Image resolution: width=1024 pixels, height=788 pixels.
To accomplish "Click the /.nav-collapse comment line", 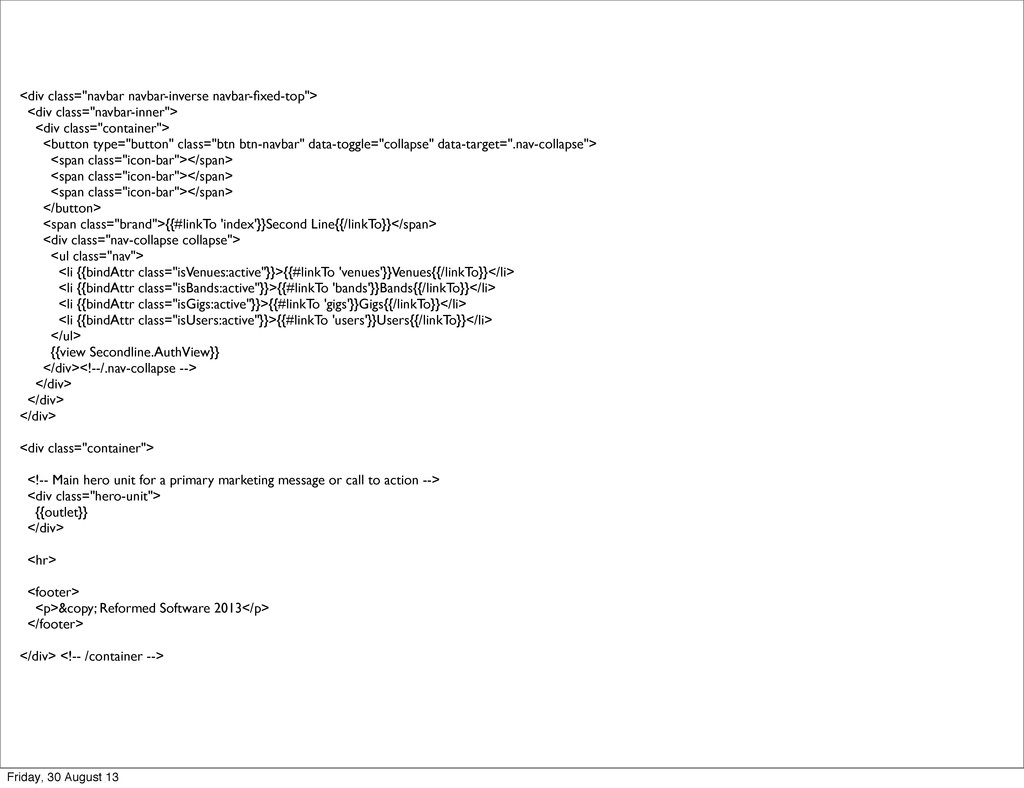I will (x=120, y=368).
